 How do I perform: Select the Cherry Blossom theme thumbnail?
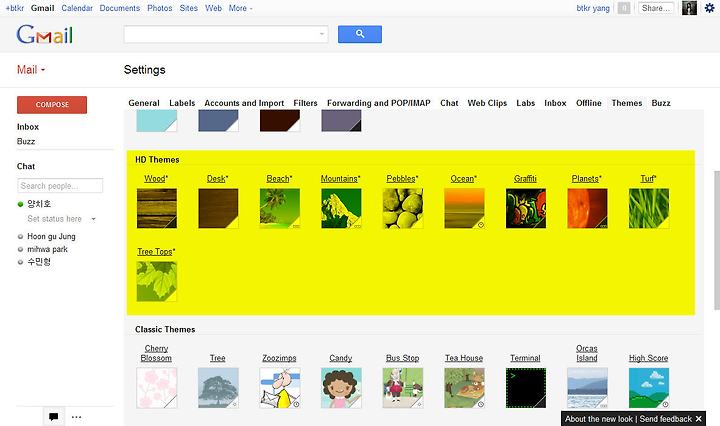(157, 388)
